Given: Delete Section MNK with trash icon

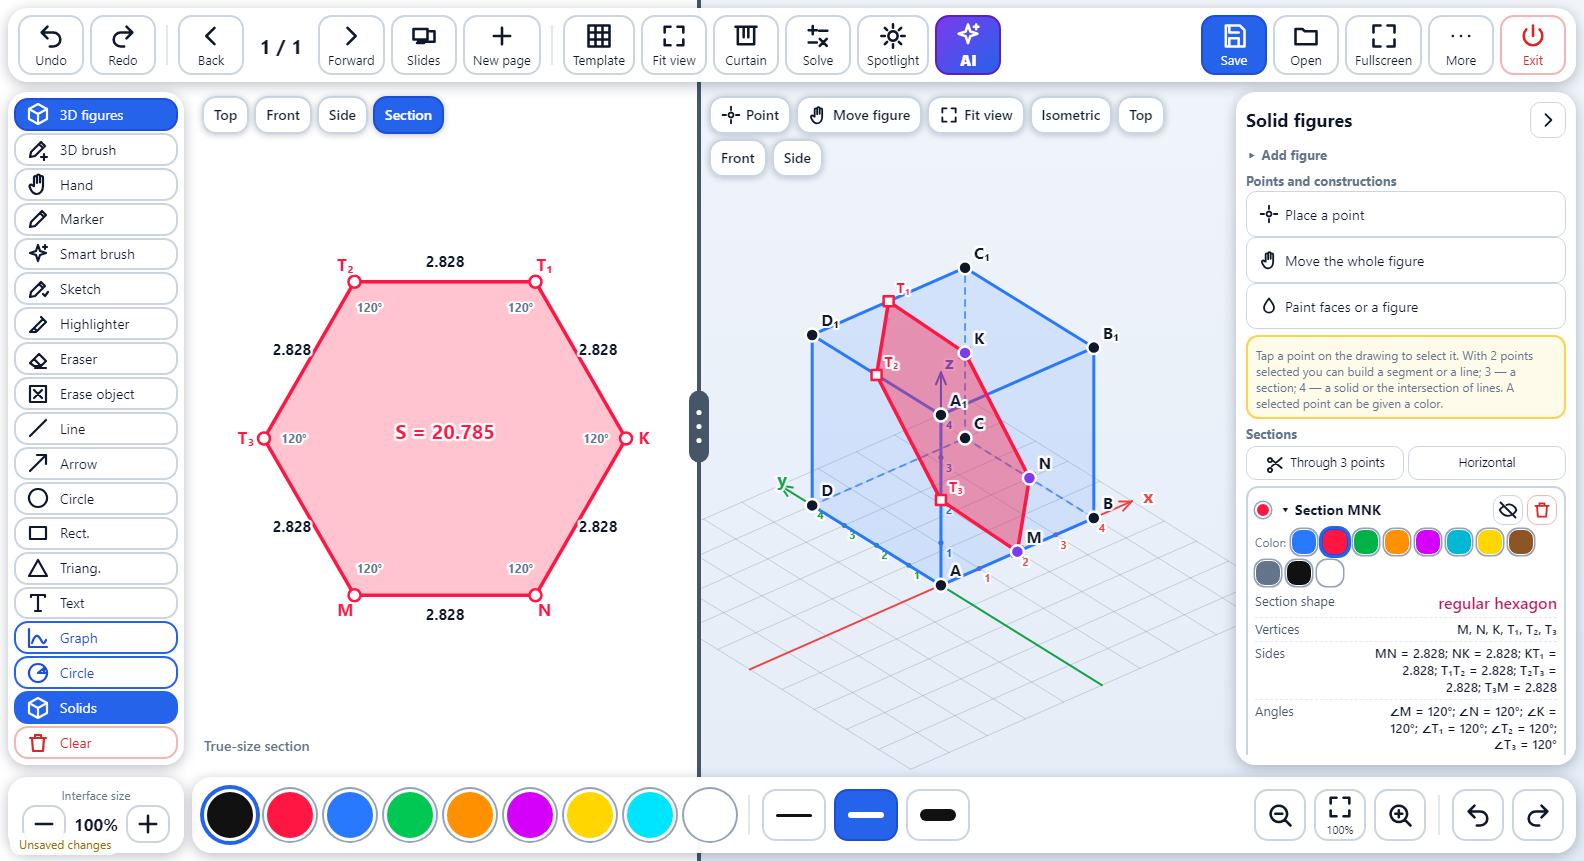Looking at the screenshot, I should click(x=1542, y=510).
